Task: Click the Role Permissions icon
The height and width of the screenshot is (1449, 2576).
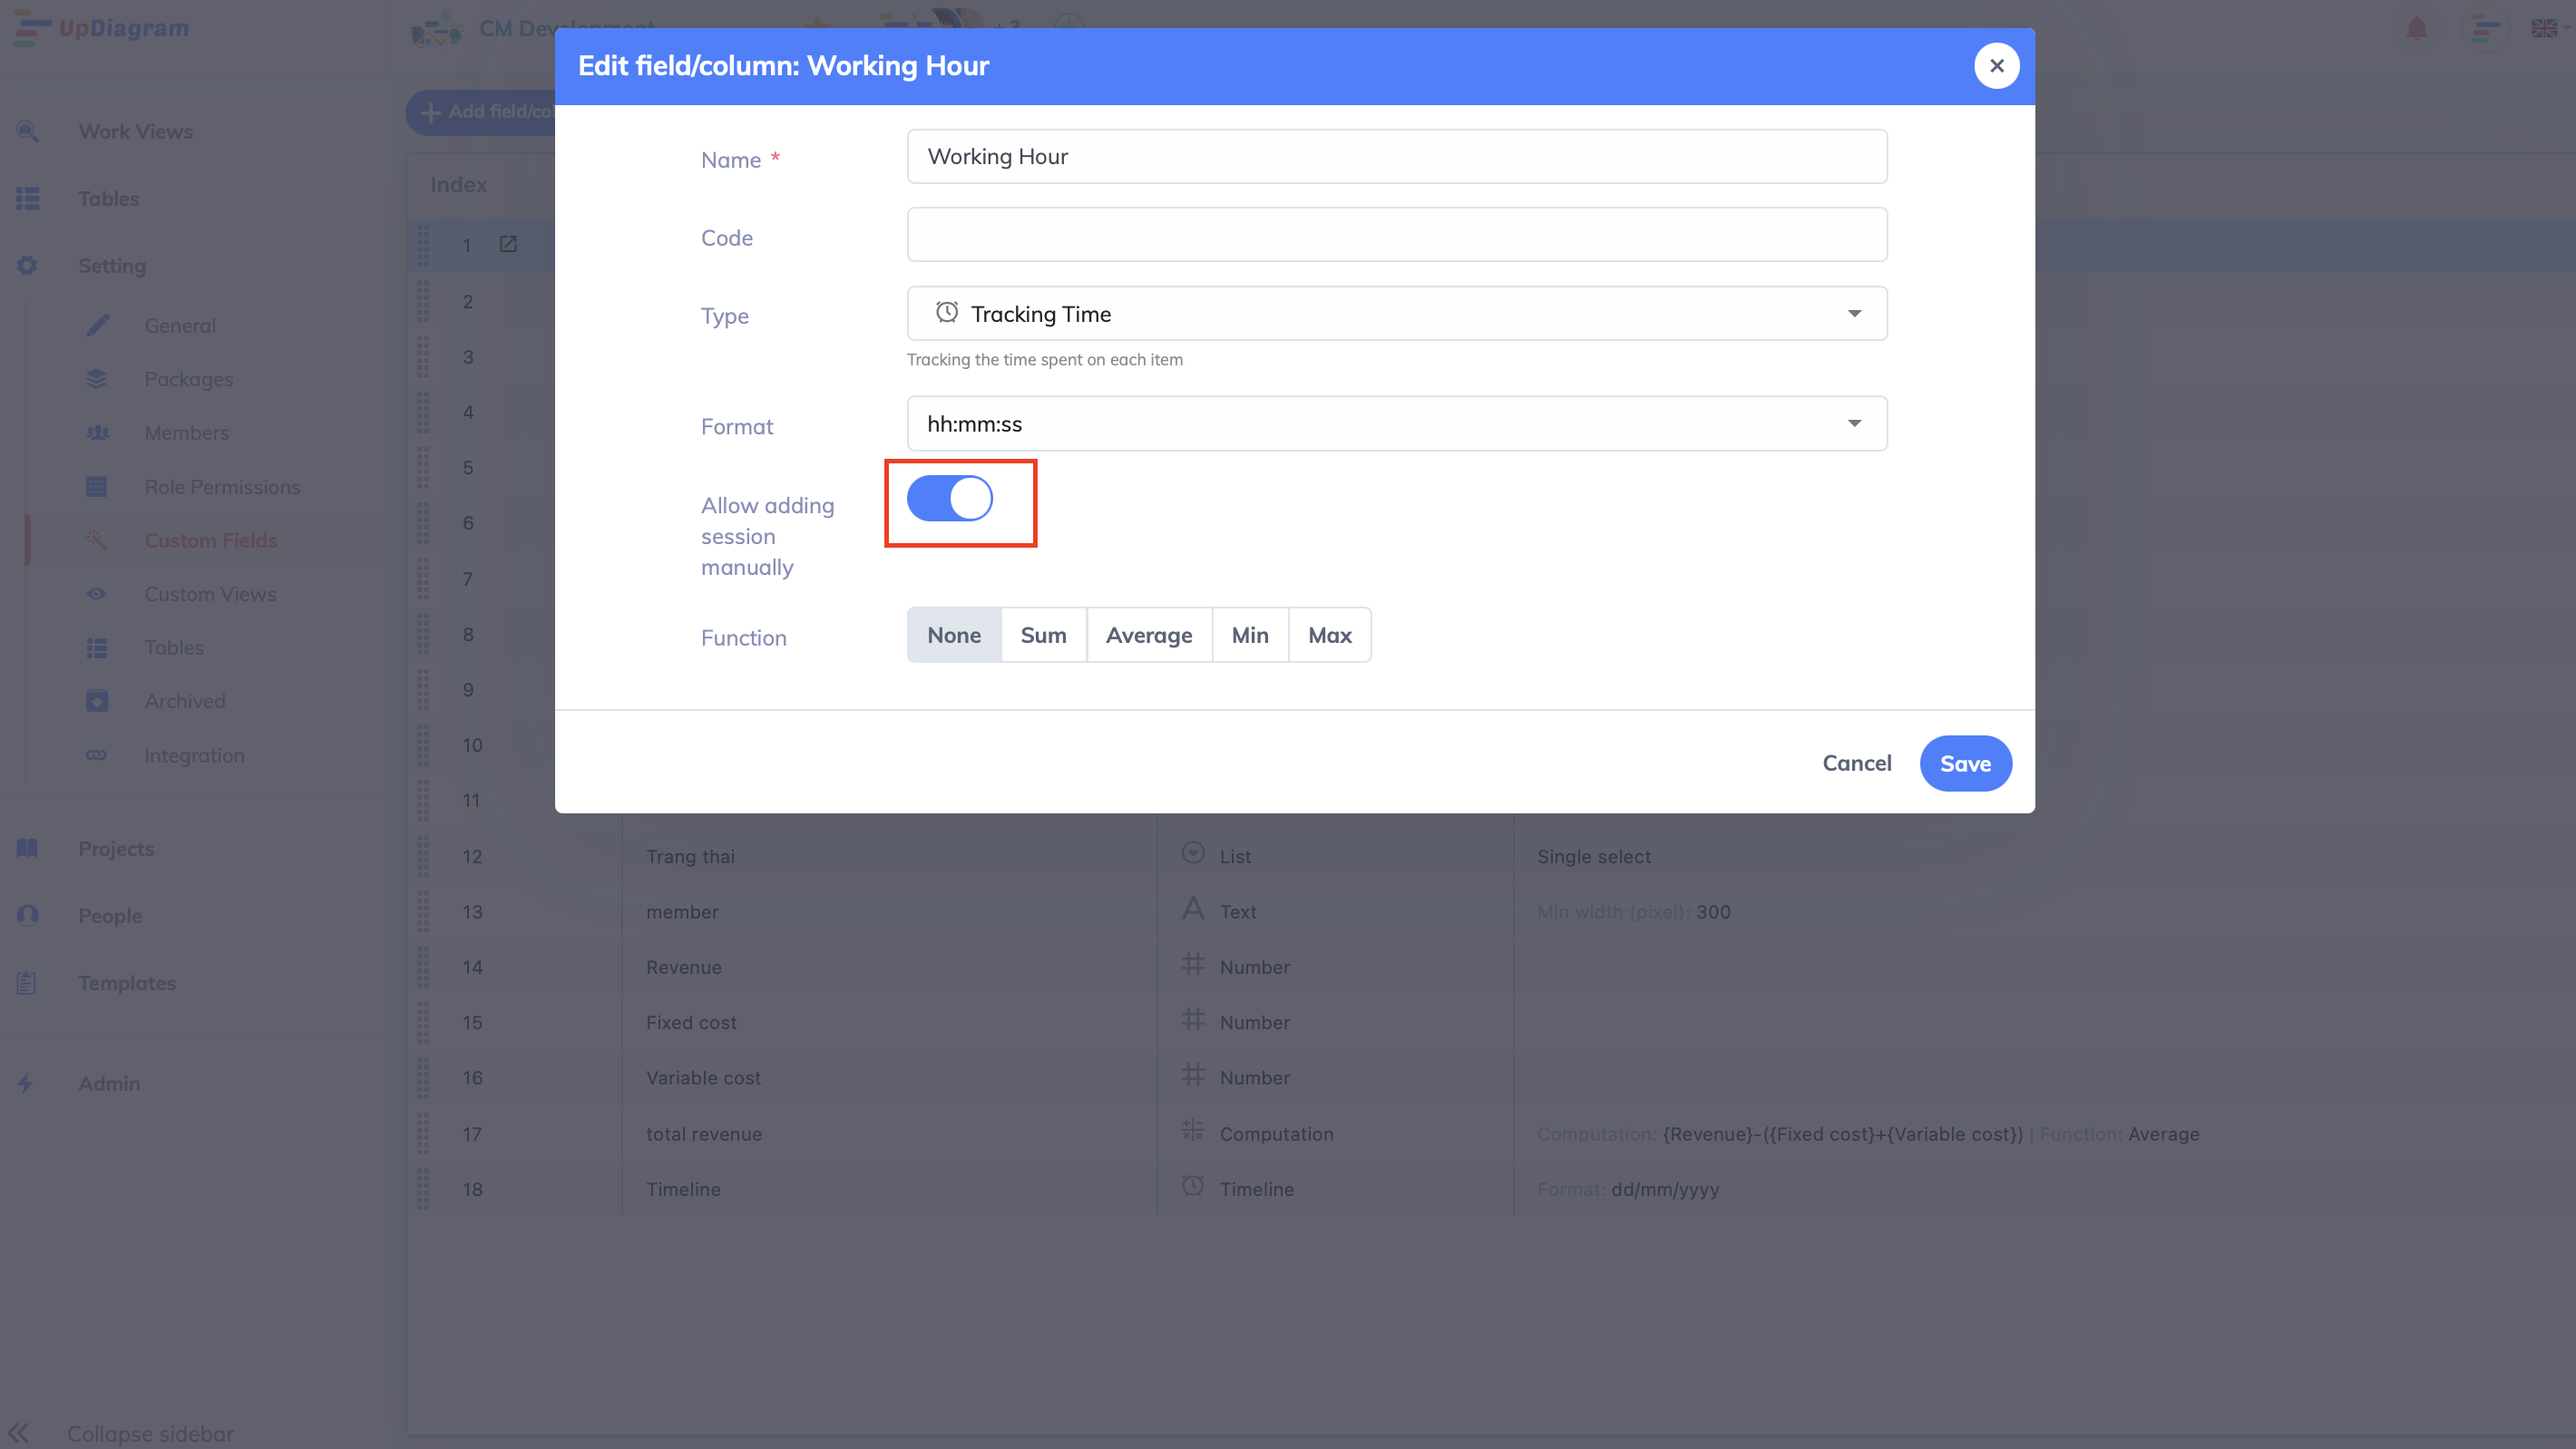Action: point(96,487)
